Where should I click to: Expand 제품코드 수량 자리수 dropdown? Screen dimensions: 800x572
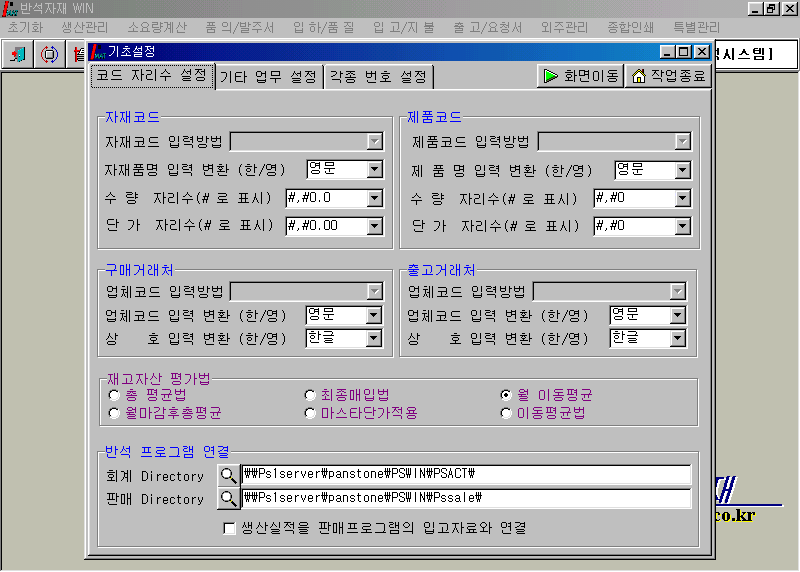tap(682, 198)
